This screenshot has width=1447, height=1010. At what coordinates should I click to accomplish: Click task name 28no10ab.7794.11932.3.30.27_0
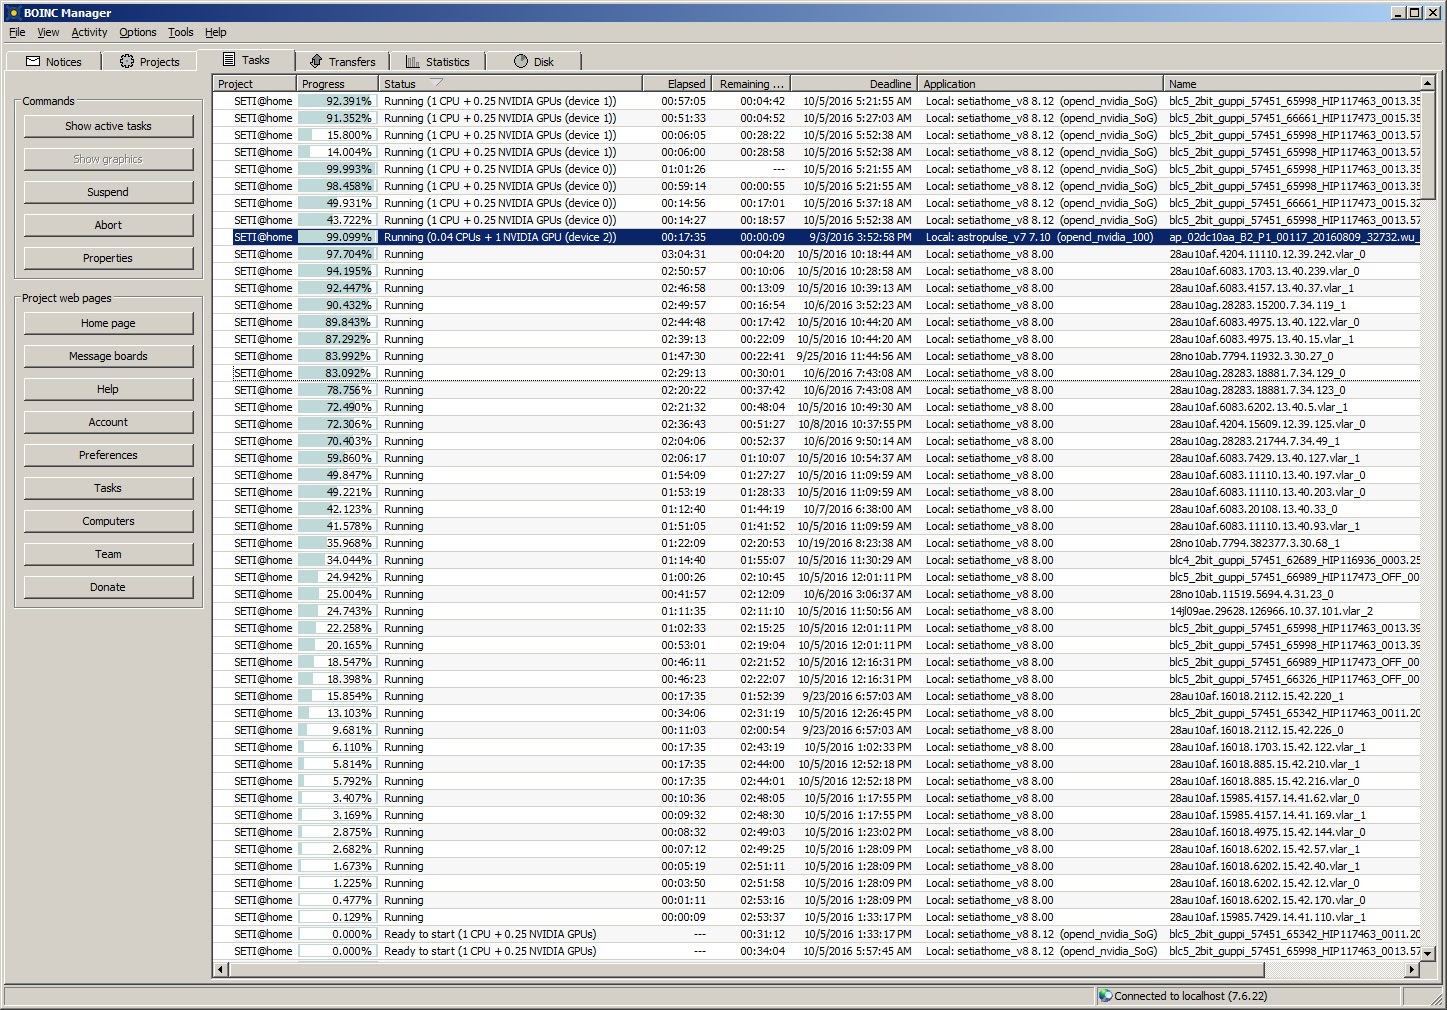(1251, 356)
